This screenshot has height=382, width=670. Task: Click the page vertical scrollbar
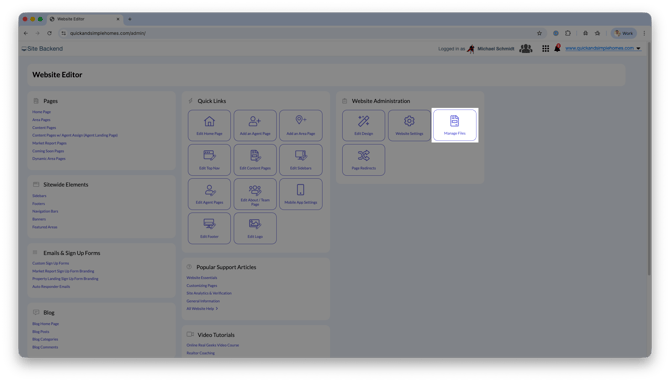point(649,158)
